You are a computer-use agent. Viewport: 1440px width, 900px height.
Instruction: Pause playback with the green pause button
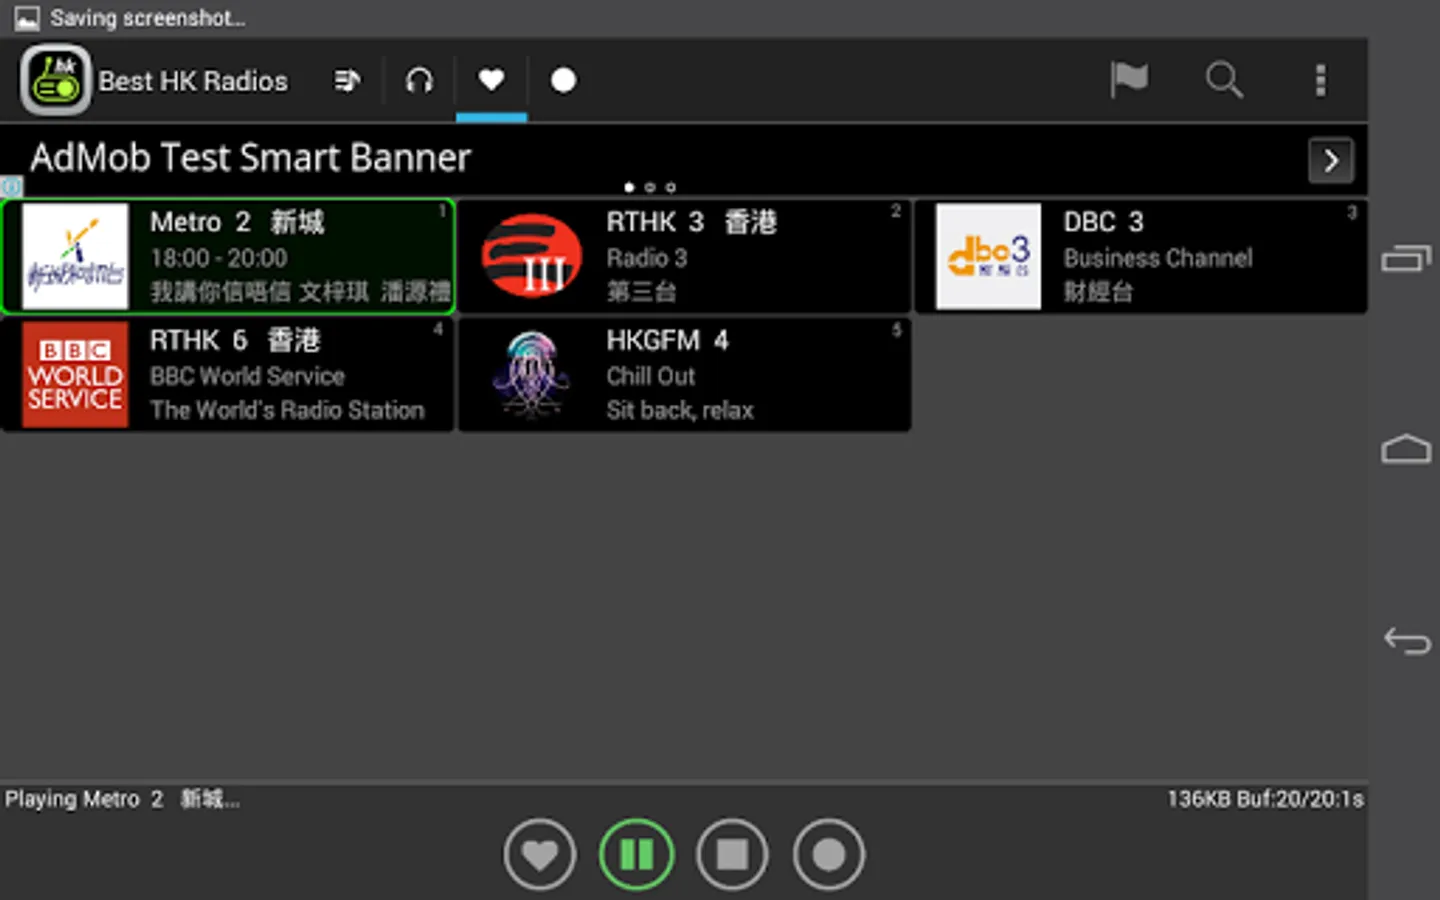pos(636,854)
